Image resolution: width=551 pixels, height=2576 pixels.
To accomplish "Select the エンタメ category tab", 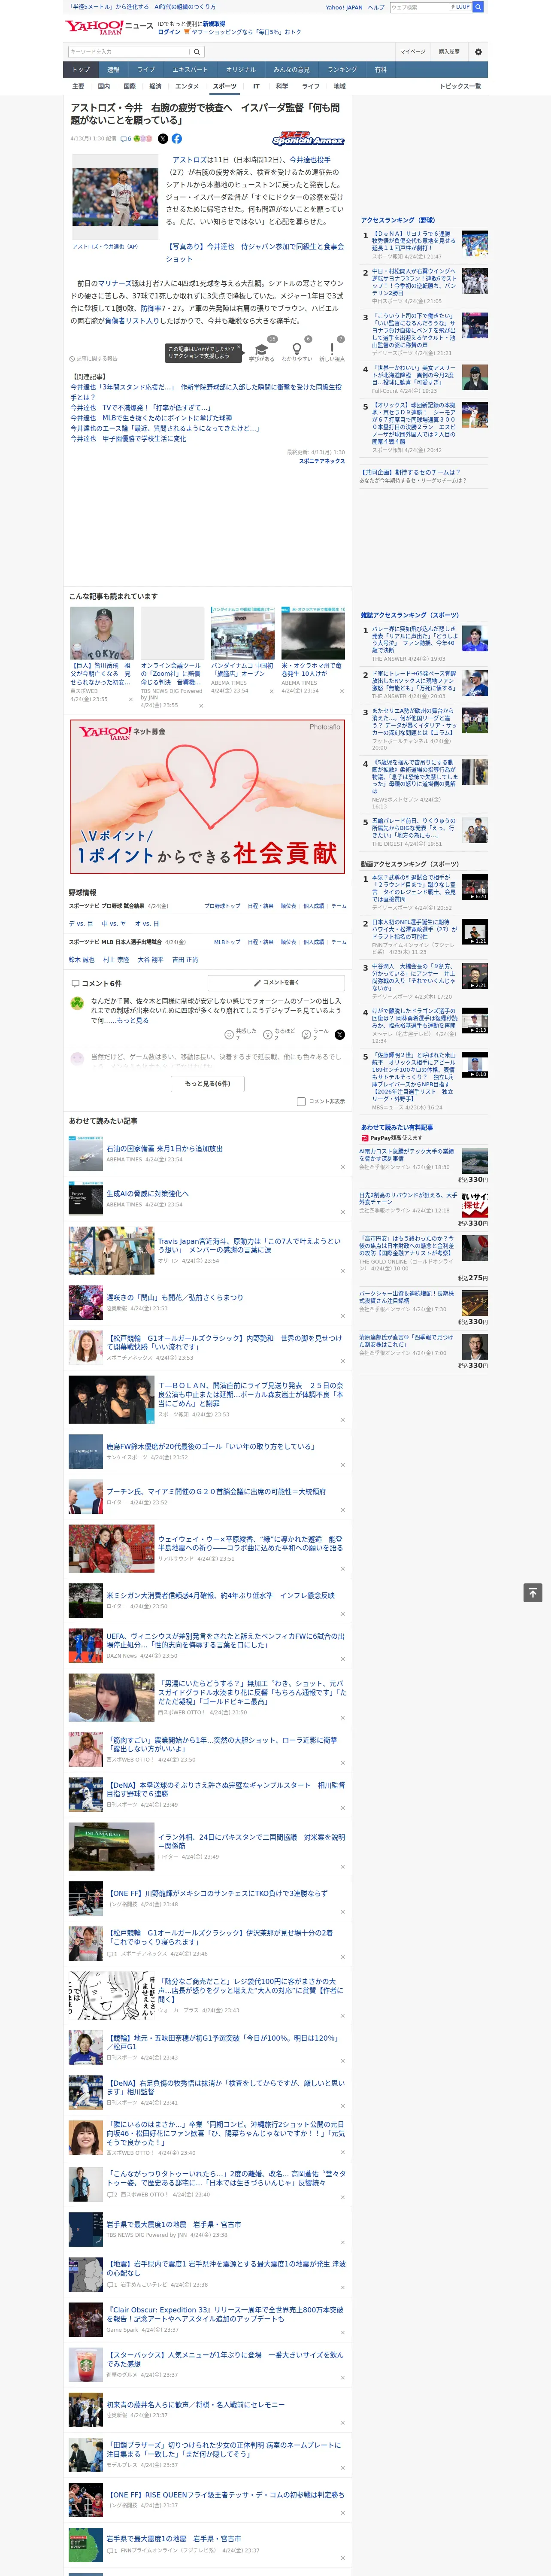I will [x=187, y=86].
